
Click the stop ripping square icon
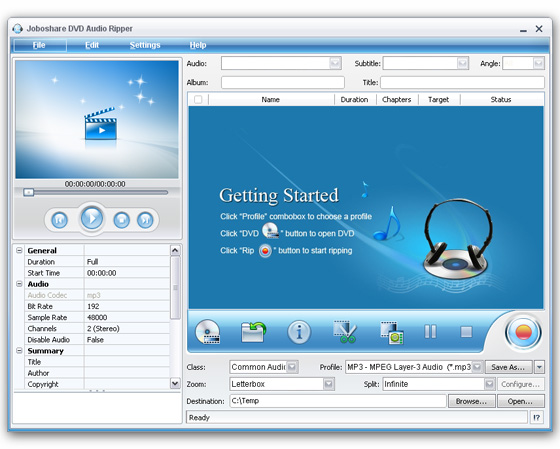click(x=466, y=332)
